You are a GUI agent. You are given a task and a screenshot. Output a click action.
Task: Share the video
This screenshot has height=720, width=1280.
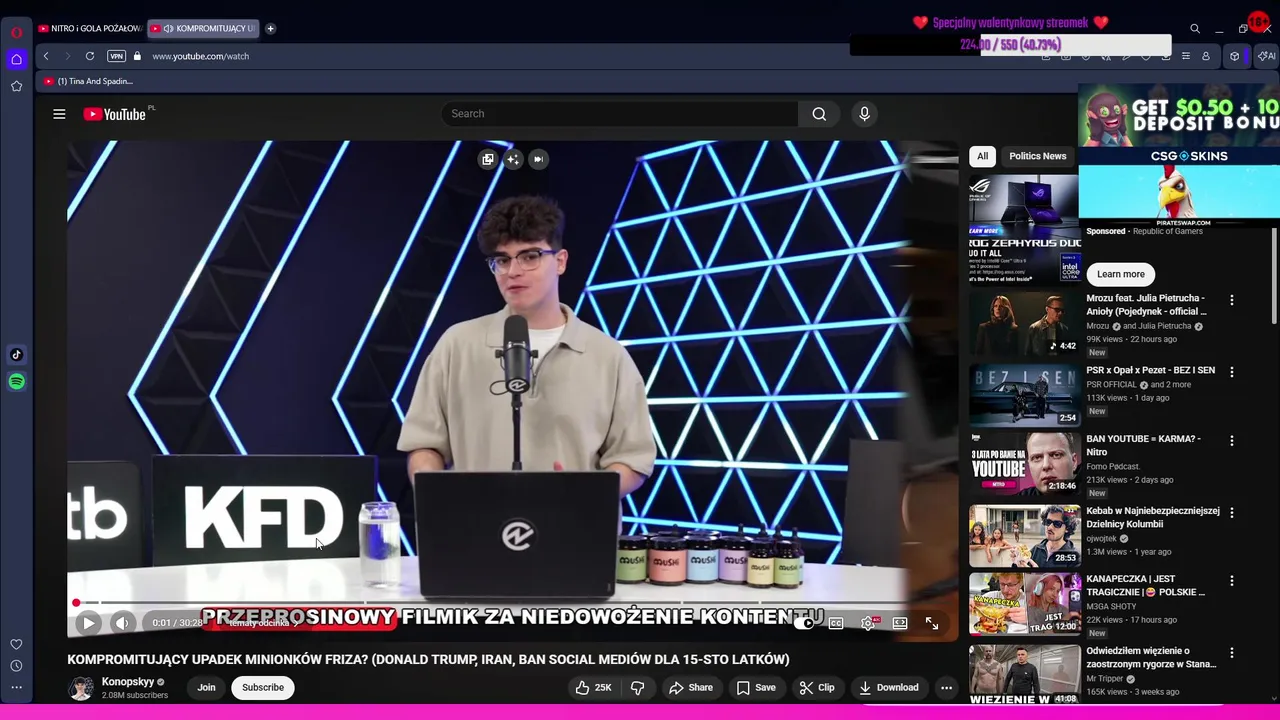pyautogui.click(x=691, y=687)
